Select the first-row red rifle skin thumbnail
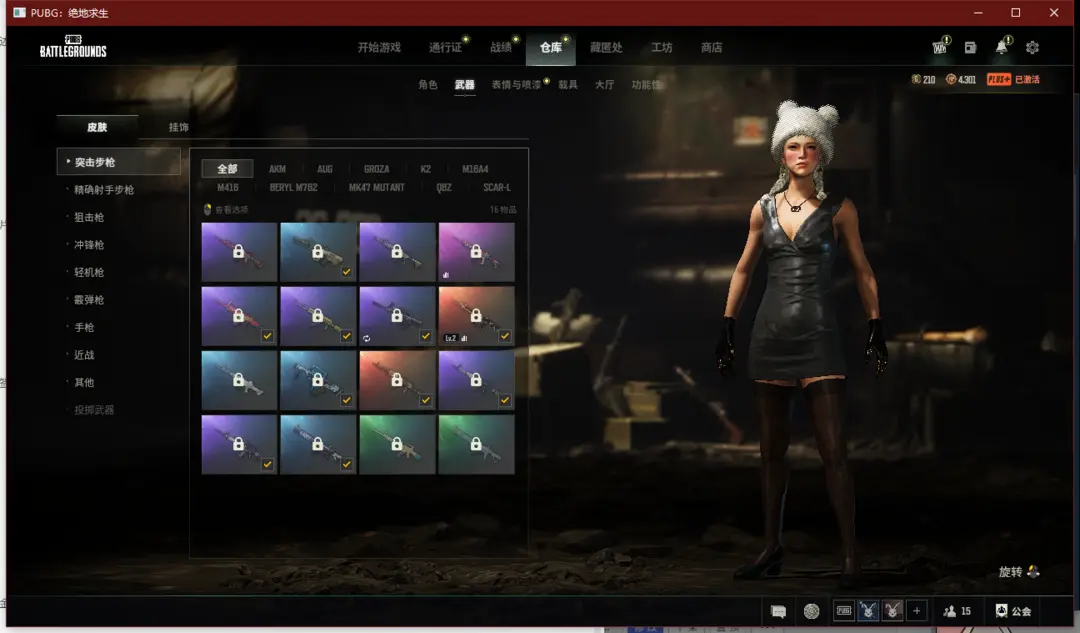This screenshot has height=633, width=1080. pyautogui.click(x=239, y=252)
